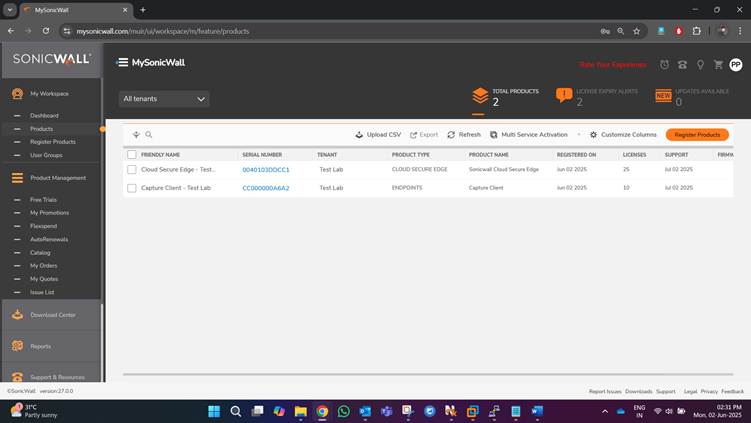Select the Total Products stacked layers icon
This screenshot has width=751, height=423.
tap(480, 96)
